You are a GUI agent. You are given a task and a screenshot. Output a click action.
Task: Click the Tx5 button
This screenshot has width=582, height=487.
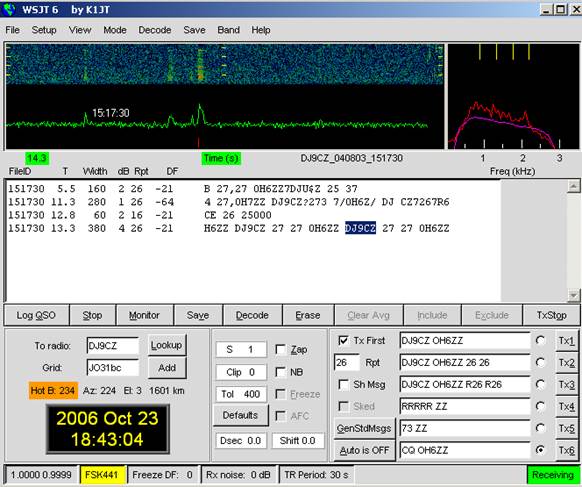pos(566,428)
